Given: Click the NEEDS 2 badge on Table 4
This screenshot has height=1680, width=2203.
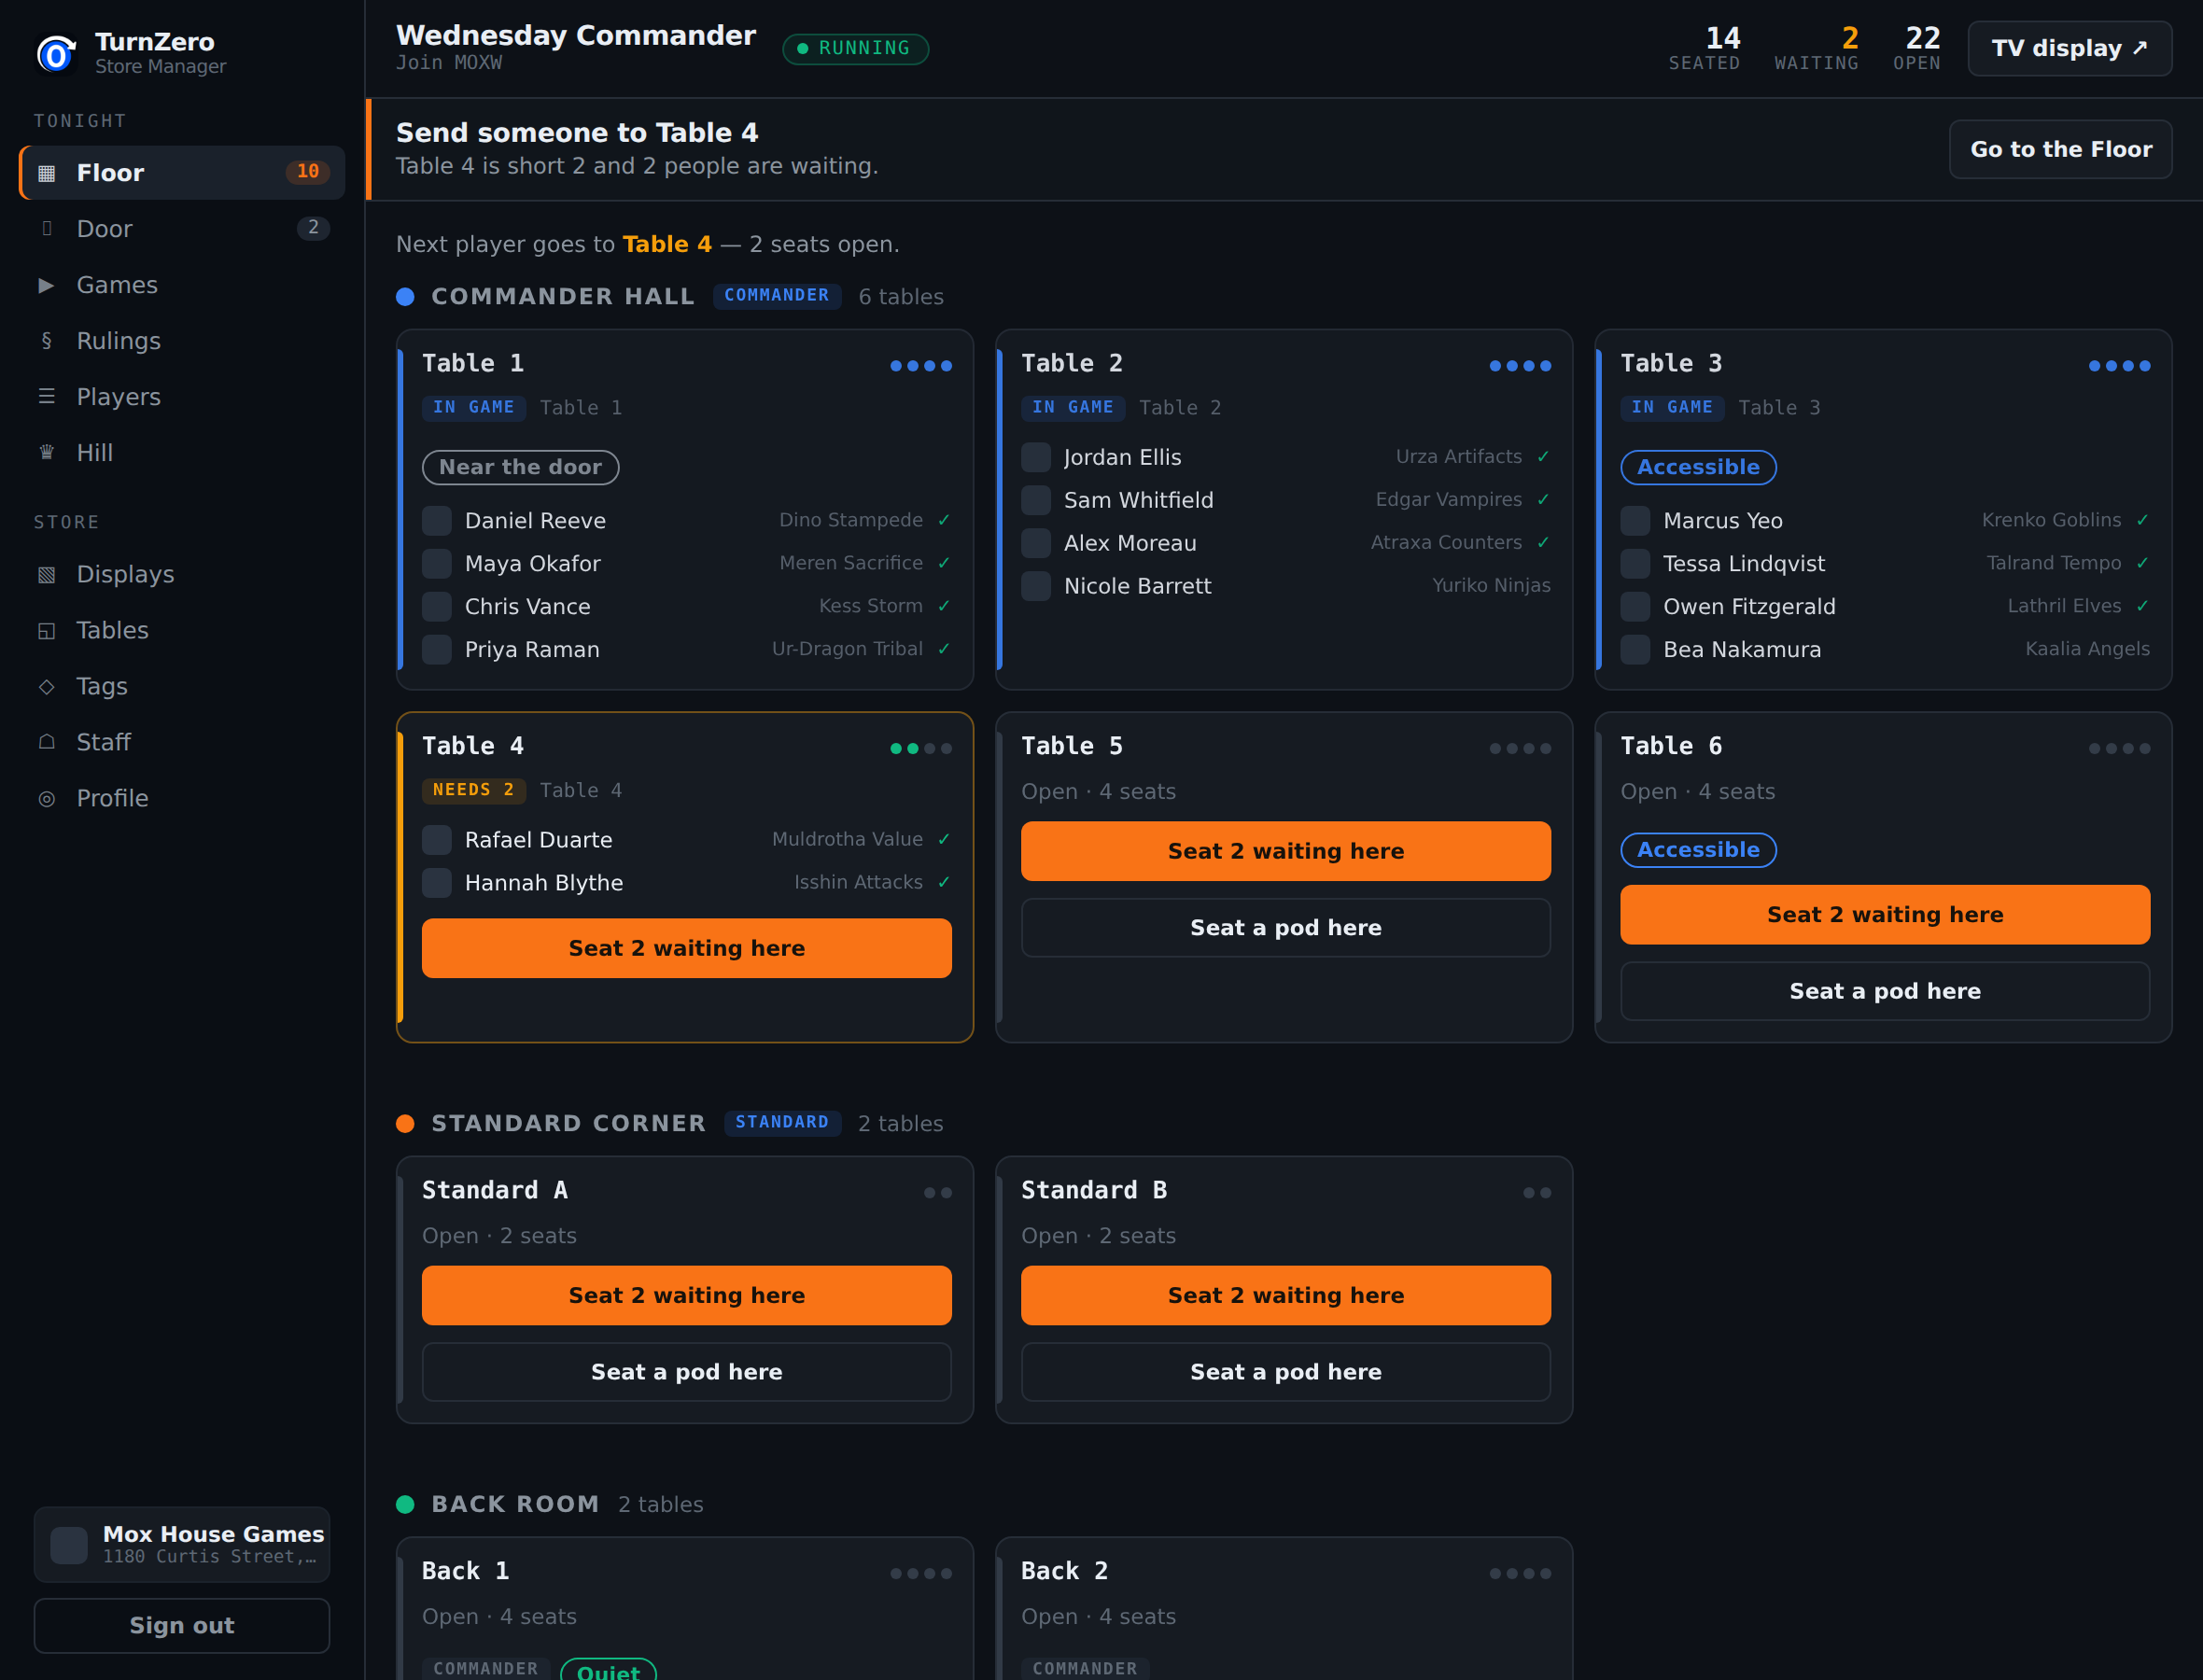Looking at the screenshot, I should (x=474, y=790).
